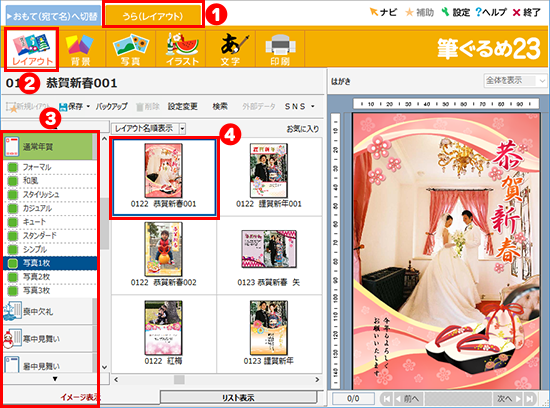550x408 pixels.
Task: Select the 0122 紅梅 layout thumbnail
Action: tap(163, 333)
